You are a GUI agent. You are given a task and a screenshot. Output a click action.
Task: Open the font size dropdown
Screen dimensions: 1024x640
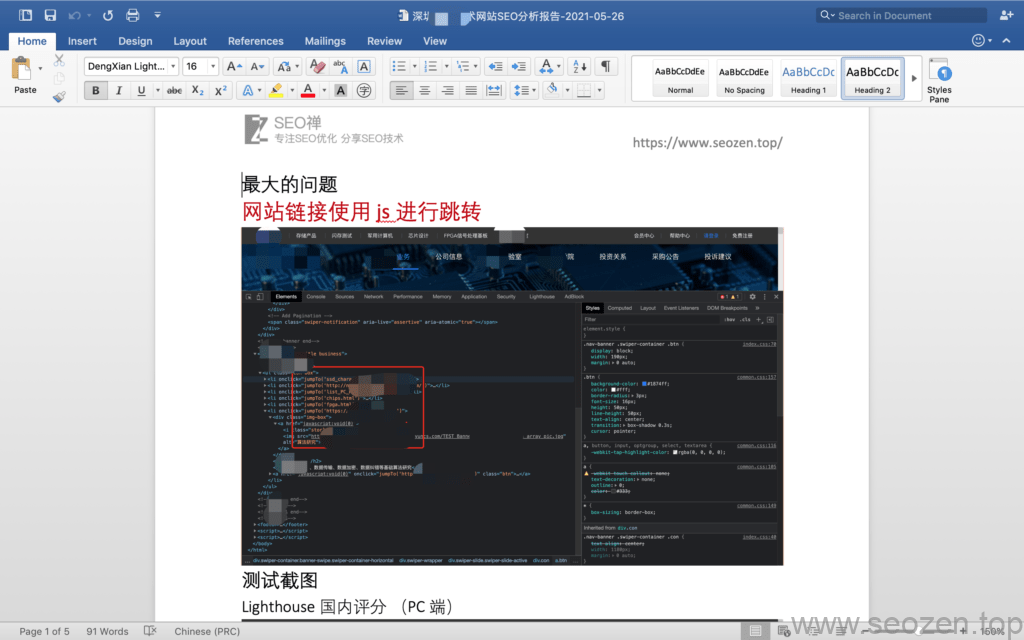point(212,66)
